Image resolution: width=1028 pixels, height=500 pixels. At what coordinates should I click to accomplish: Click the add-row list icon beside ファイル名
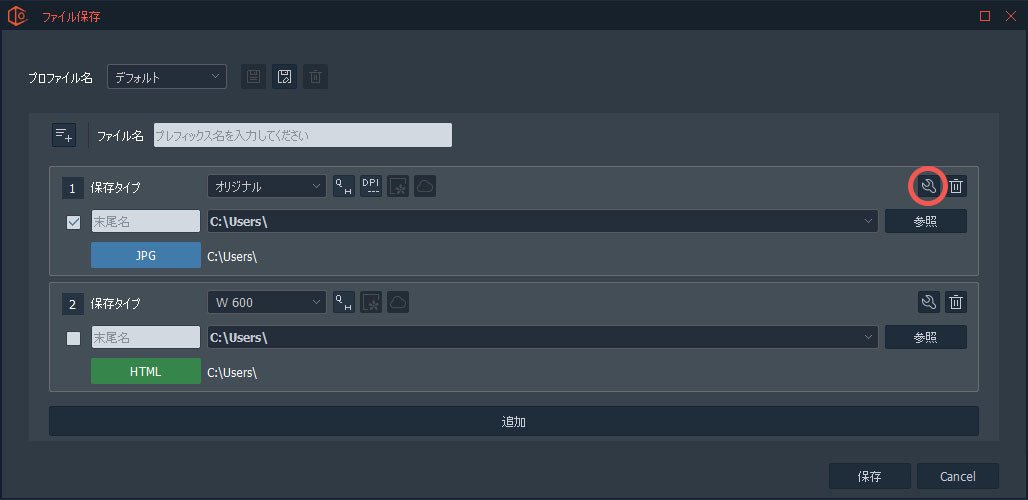64,135
